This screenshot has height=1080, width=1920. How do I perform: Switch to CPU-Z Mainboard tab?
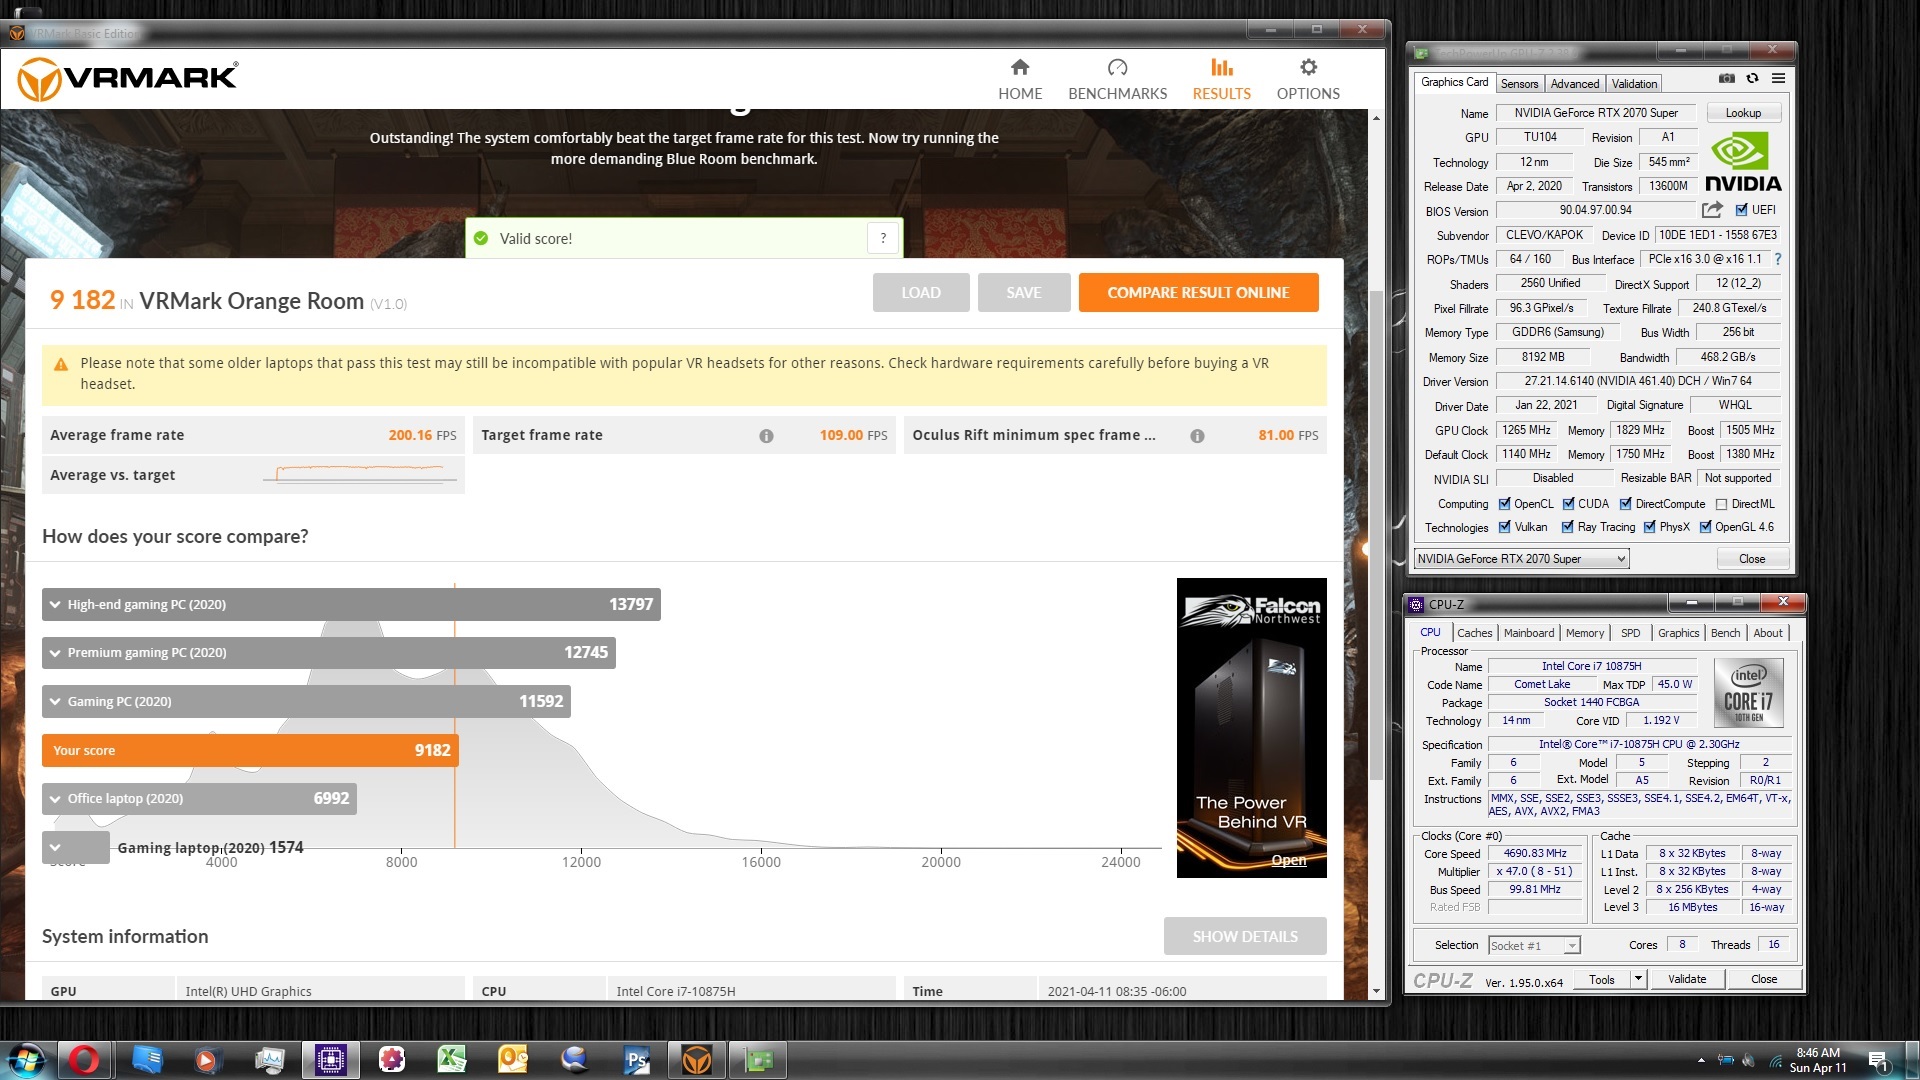tap(1529, 633)
